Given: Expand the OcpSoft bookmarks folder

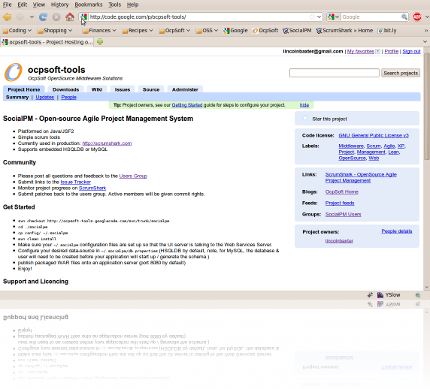Looking at the screenshot, I should [175, 30].
